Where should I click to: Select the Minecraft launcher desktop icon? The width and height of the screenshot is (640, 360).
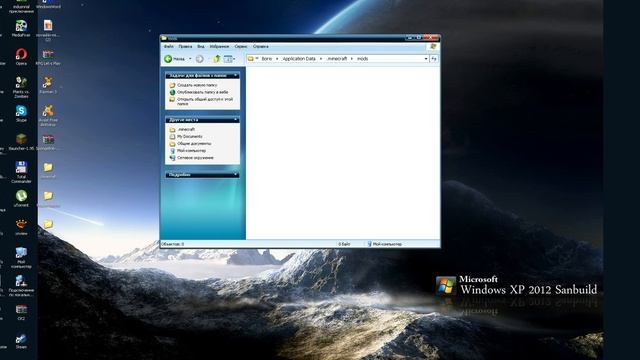pos(21,142)
